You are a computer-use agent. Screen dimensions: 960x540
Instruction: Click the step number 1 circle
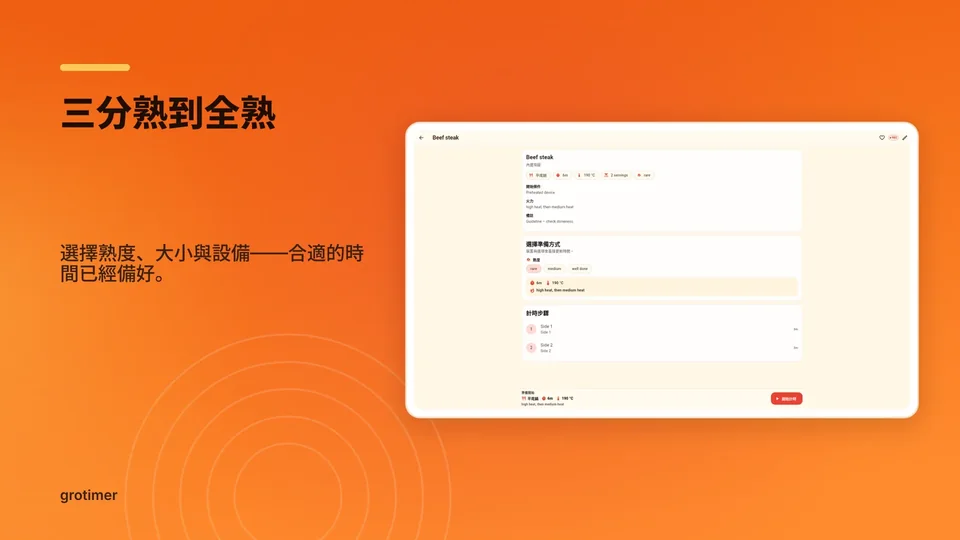coord(531,329)
